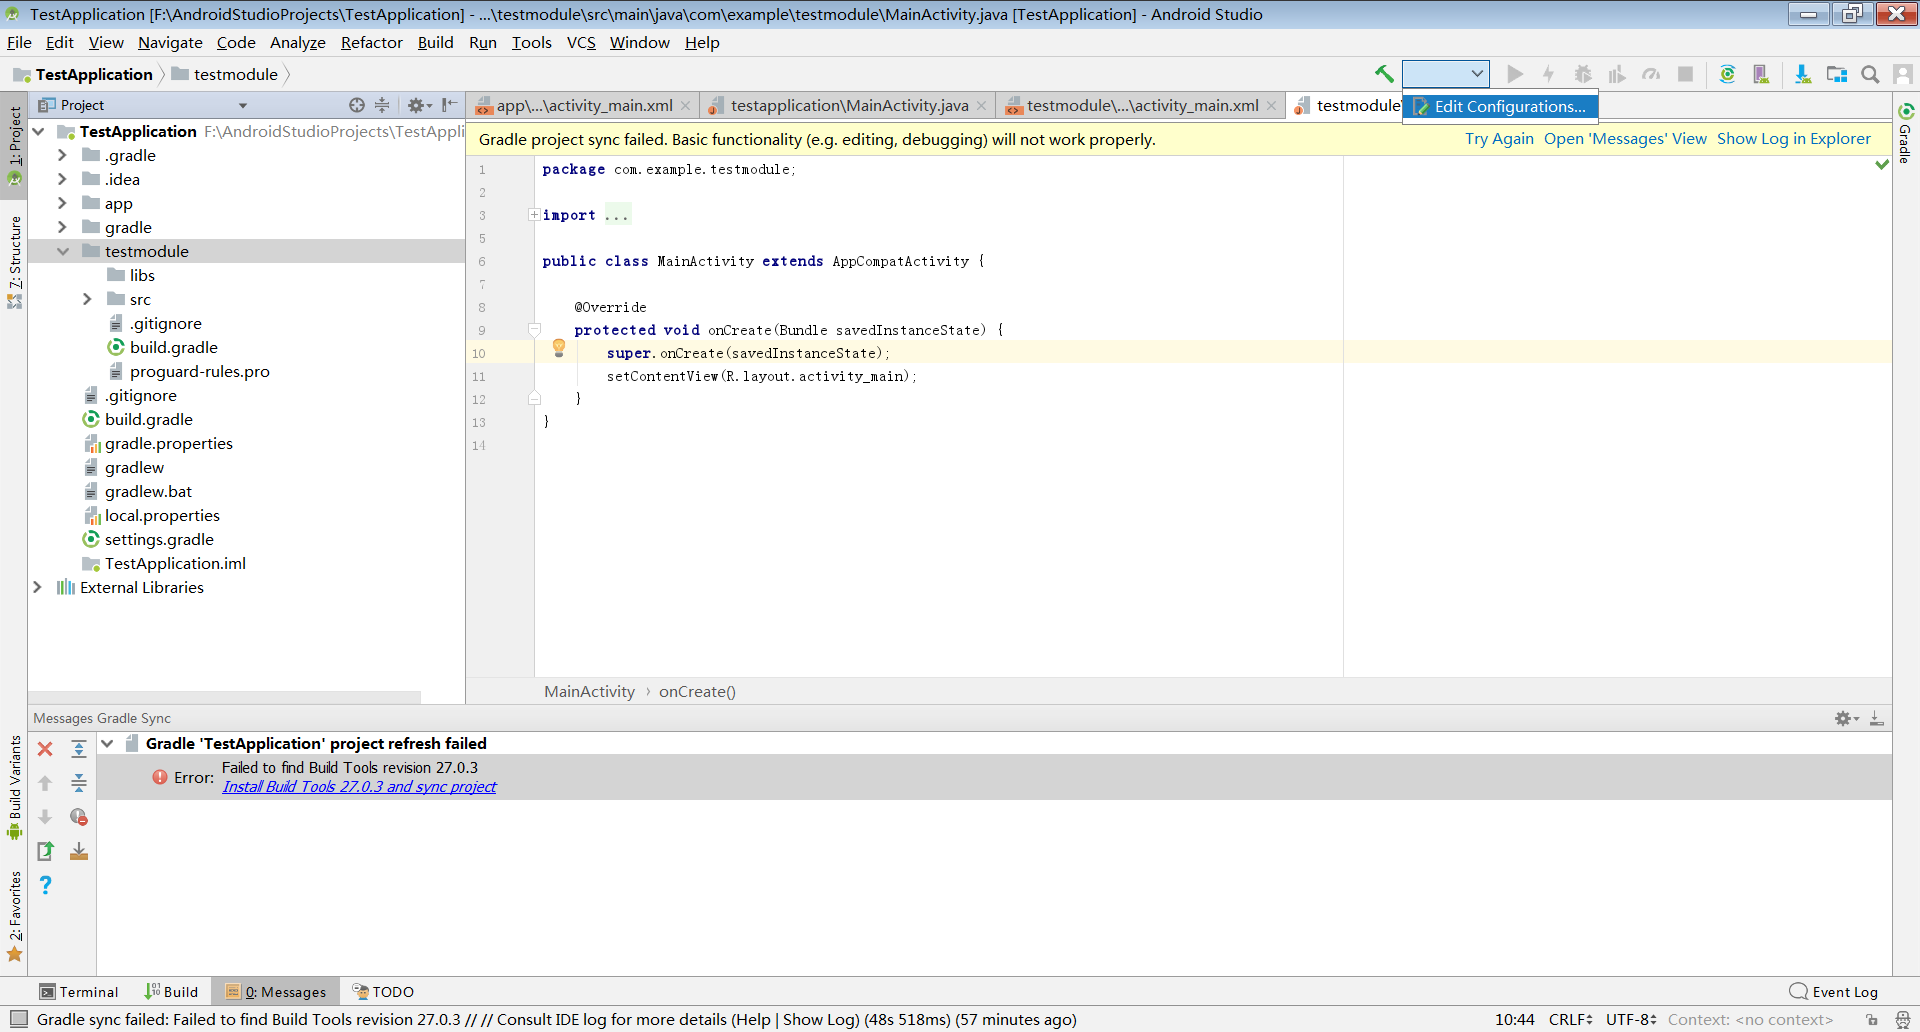The image size is (1920, 1032).
Task: Click the Make Project hammer icon
Action: (x=1384, y=74)
